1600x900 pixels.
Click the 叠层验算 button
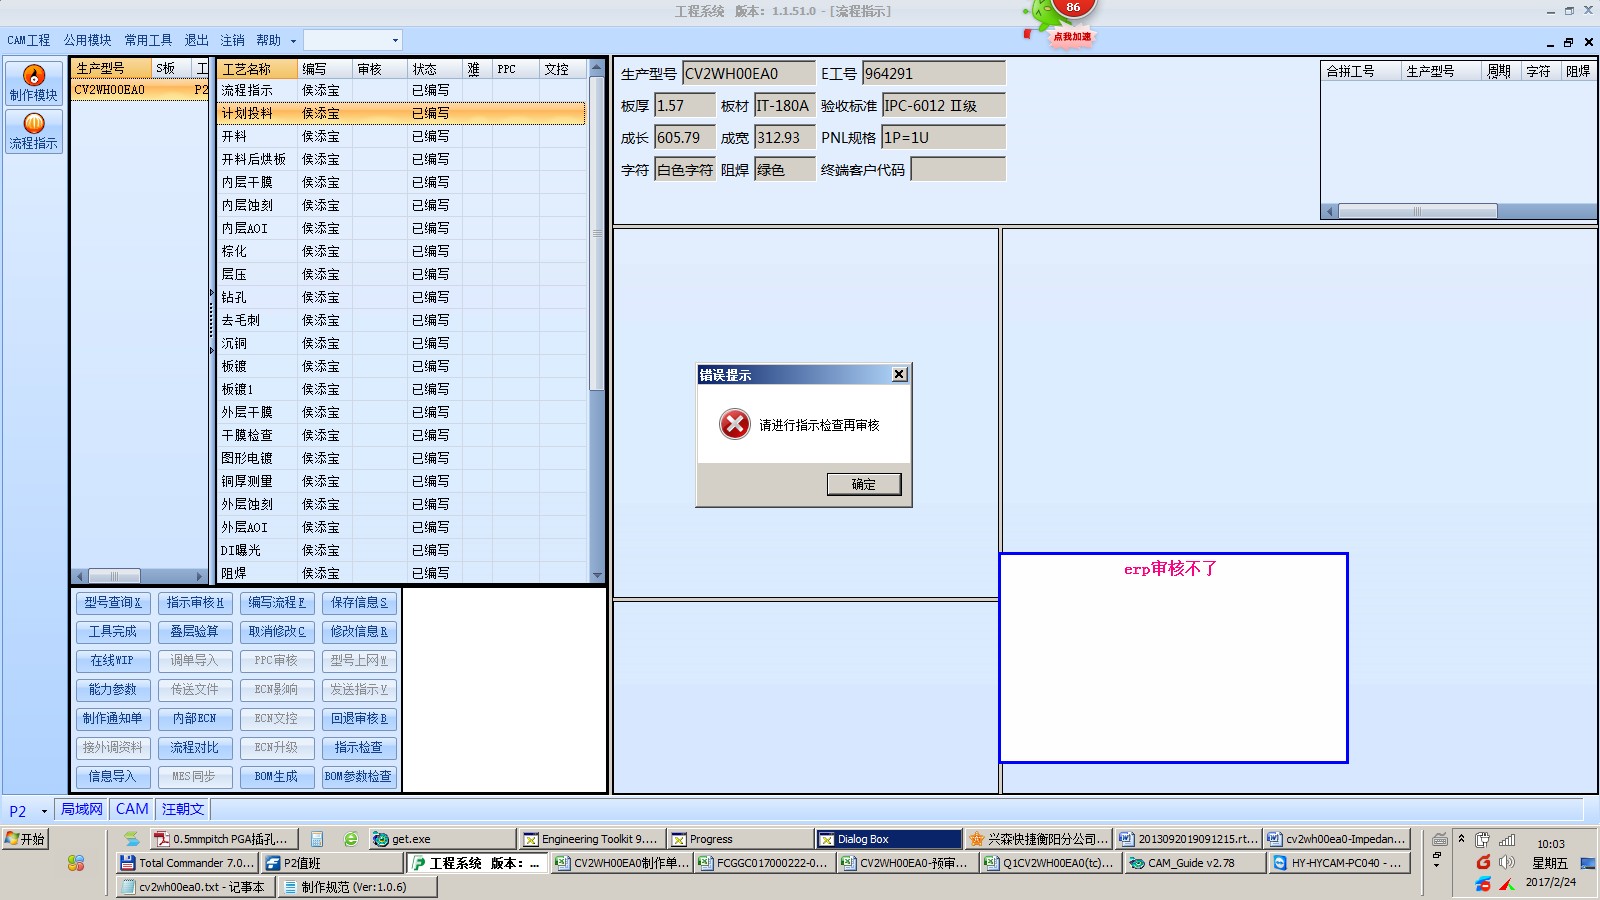[x=195, y=632]
